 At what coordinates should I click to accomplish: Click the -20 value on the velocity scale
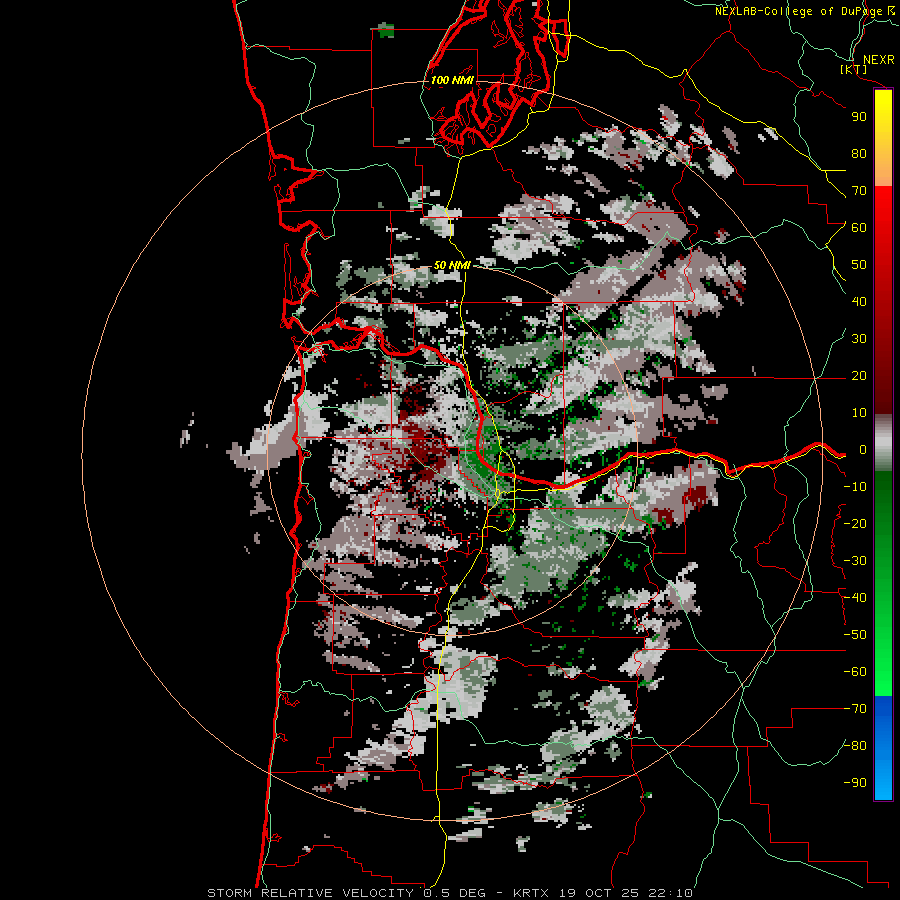(x=855, y=524)
